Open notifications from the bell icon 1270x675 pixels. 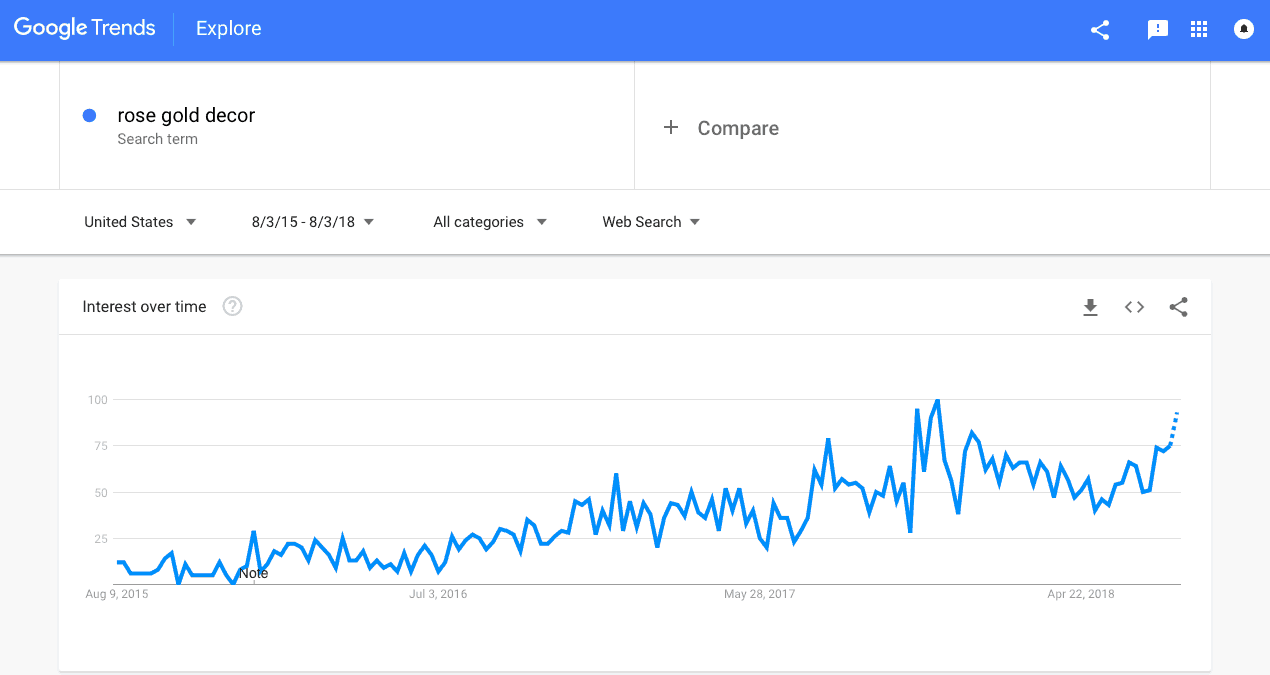1242,29
